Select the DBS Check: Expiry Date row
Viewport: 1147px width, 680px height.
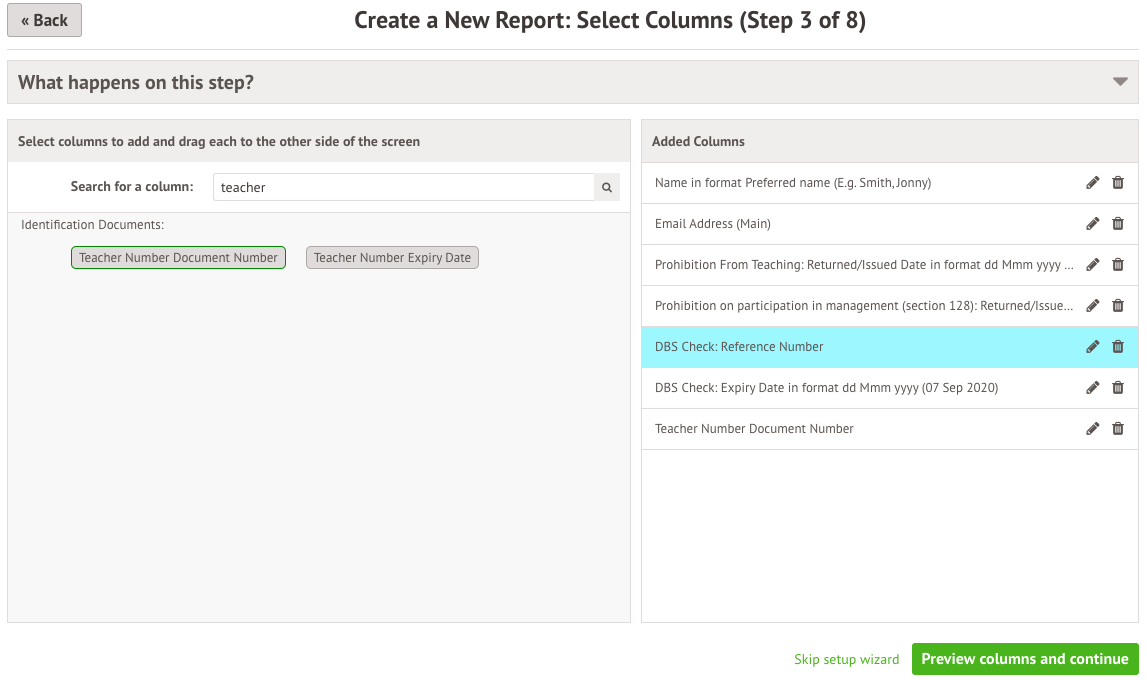(x=826, y=388)
